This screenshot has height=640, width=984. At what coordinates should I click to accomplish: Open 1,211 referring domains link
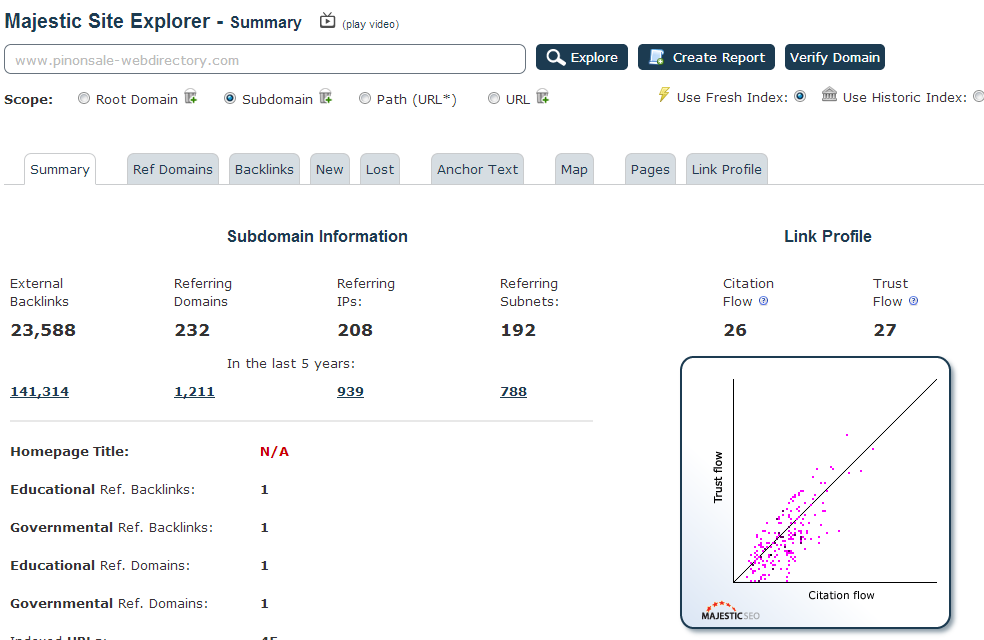click(x=195, y=392)
